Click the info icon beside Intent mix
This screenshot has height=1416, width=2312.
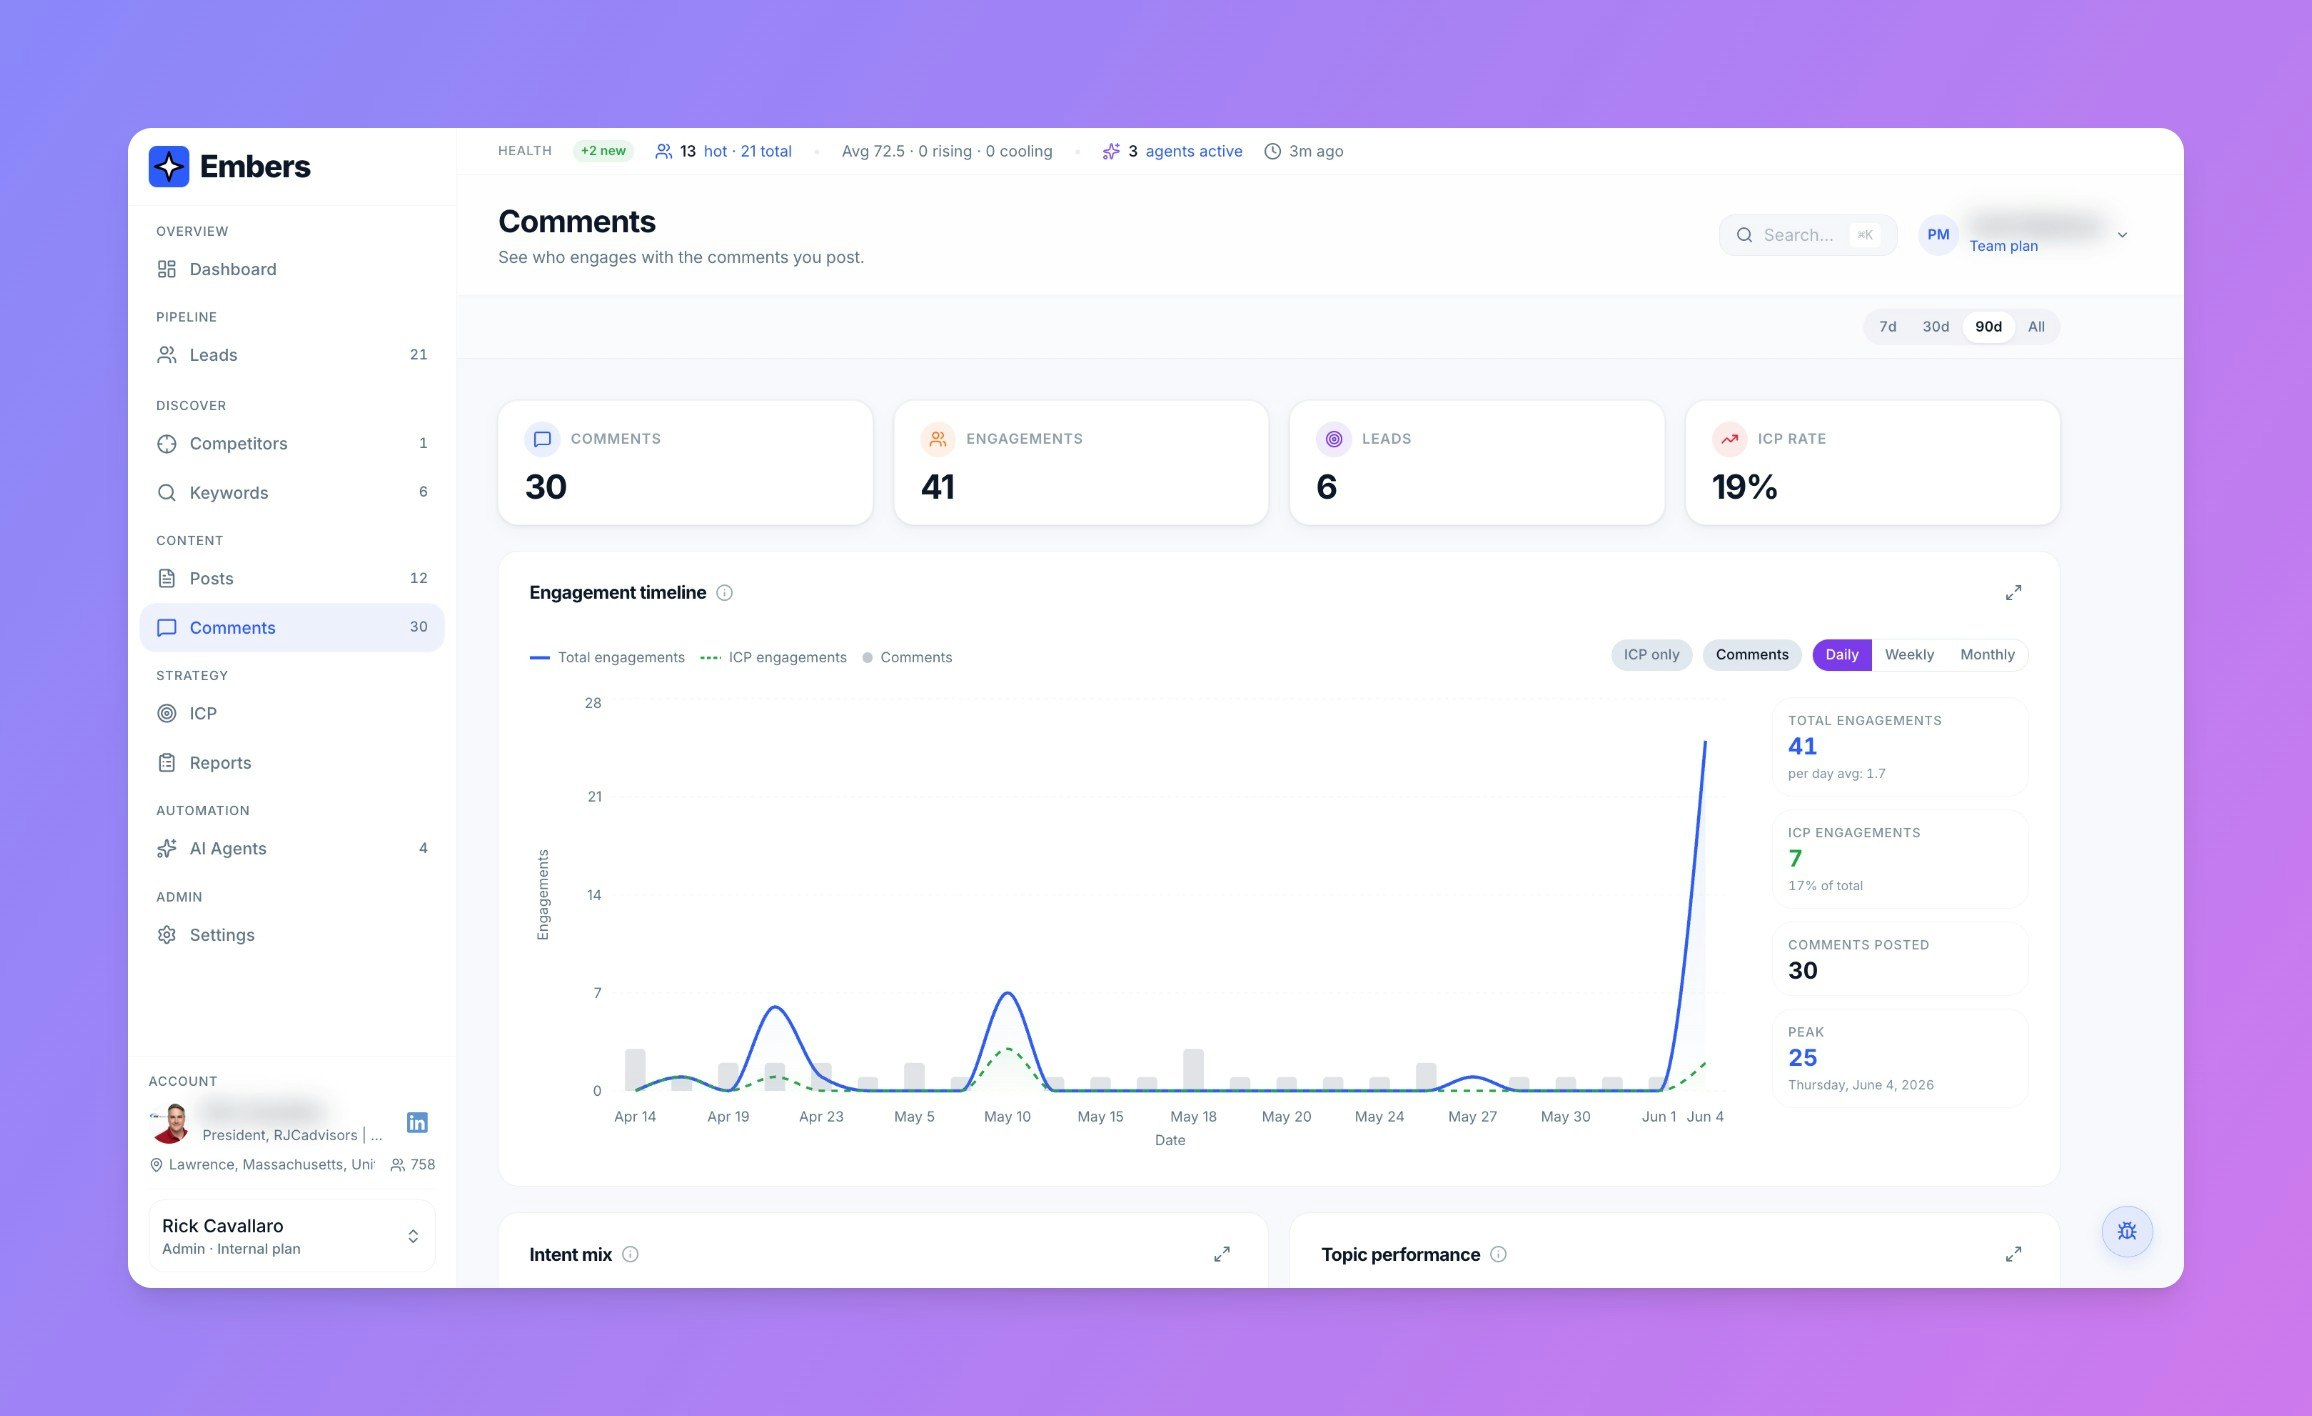630,1254
